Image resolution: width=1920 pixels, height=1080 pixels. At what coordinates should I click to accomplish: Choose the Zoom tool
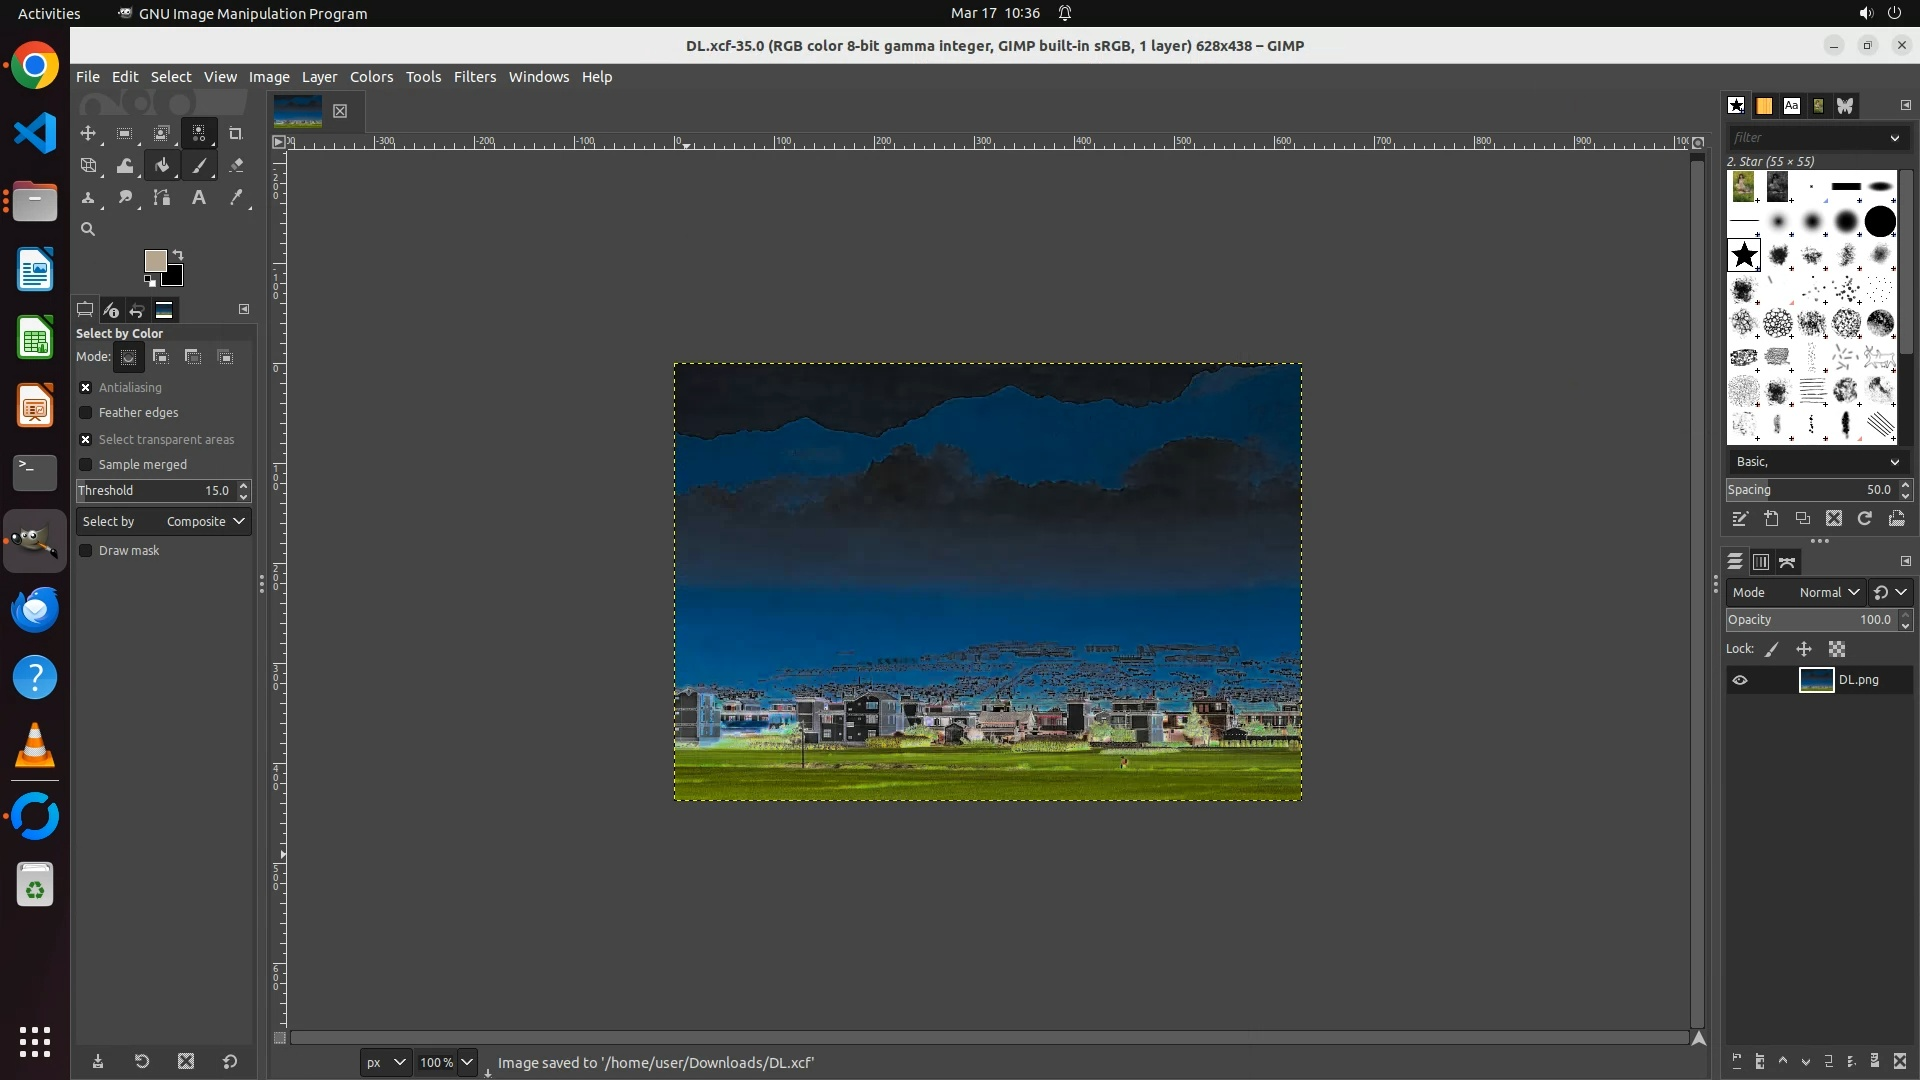[88, 229]
